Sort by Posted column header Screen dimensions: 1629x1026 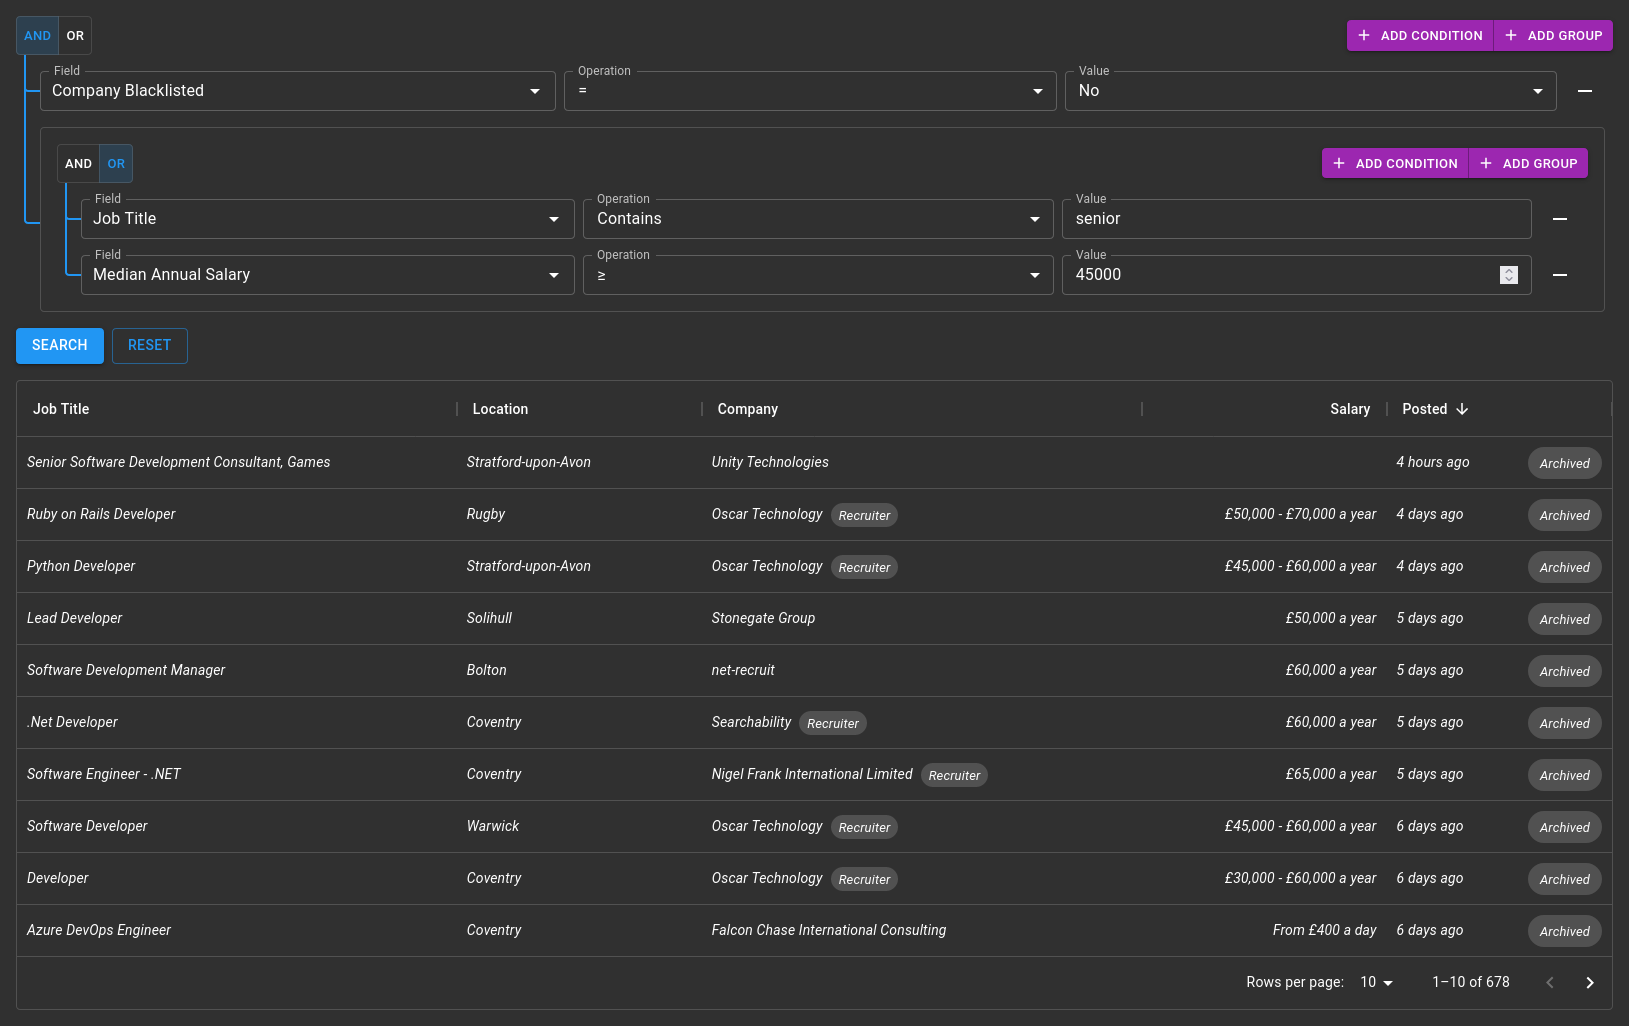(x=1424, y=409)
